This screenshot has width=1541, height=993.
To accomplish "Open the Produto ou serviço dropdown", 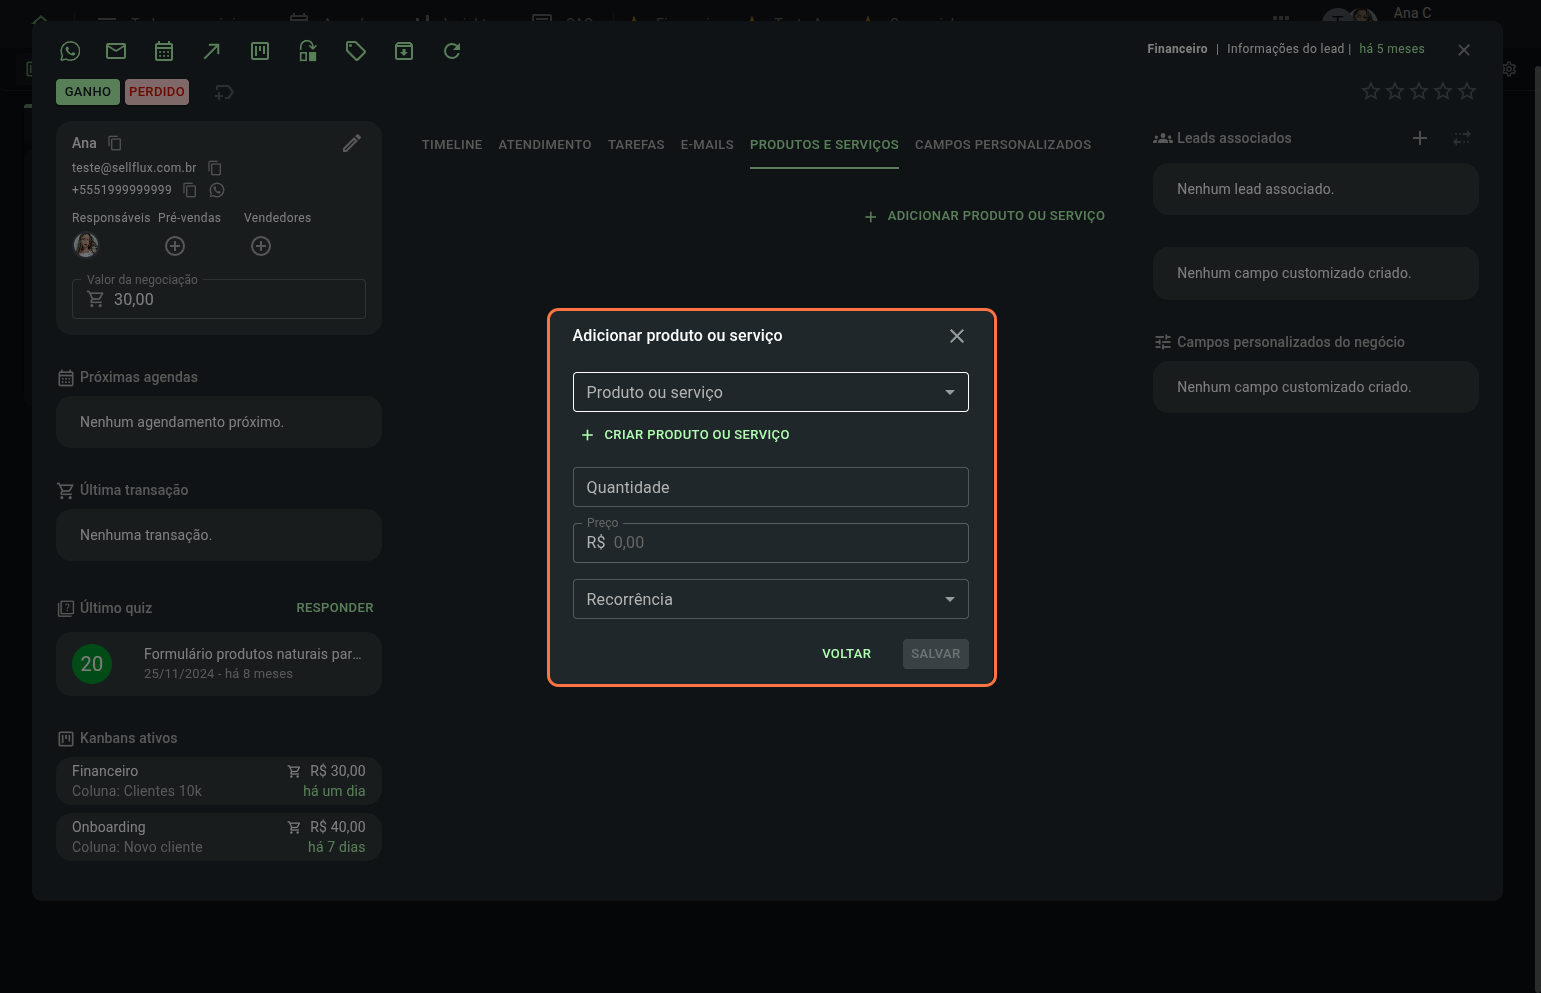I will 771,392.
